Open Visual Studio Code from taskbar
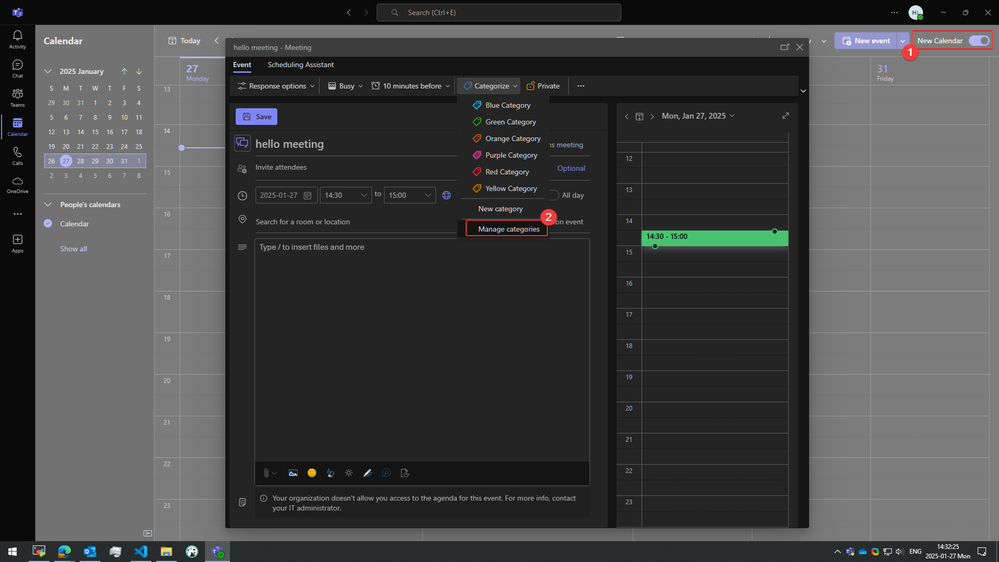999x562 pixels. [141, 551]
